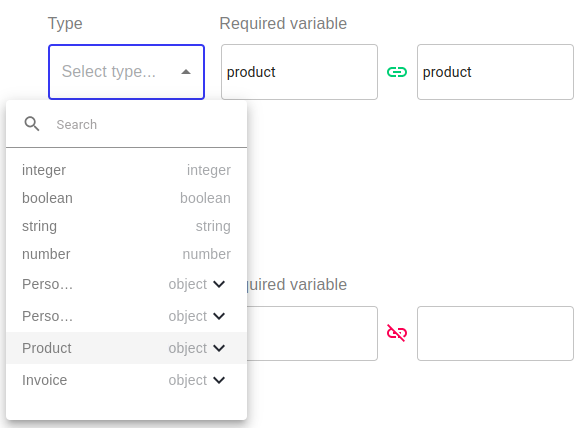Select the number type option

tap(126, 254)
